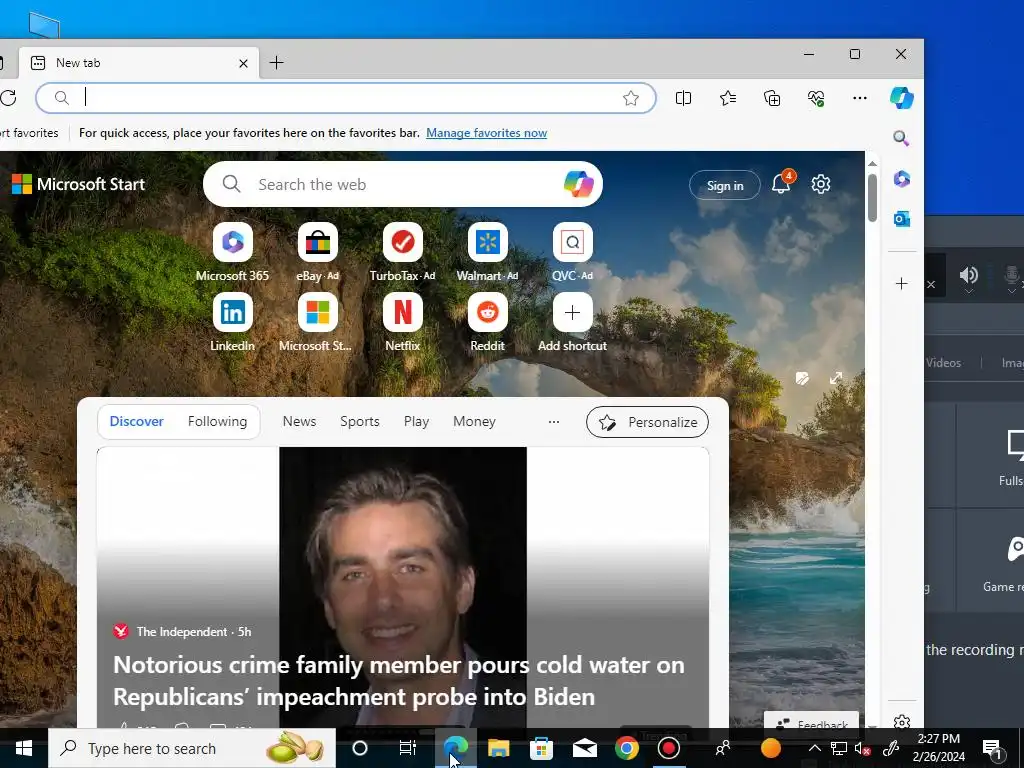Image resolution: width=1024 pixels, height=768 pixels.
Task: Click the speaker volume icon in background window
Action: tap(968, 276)
